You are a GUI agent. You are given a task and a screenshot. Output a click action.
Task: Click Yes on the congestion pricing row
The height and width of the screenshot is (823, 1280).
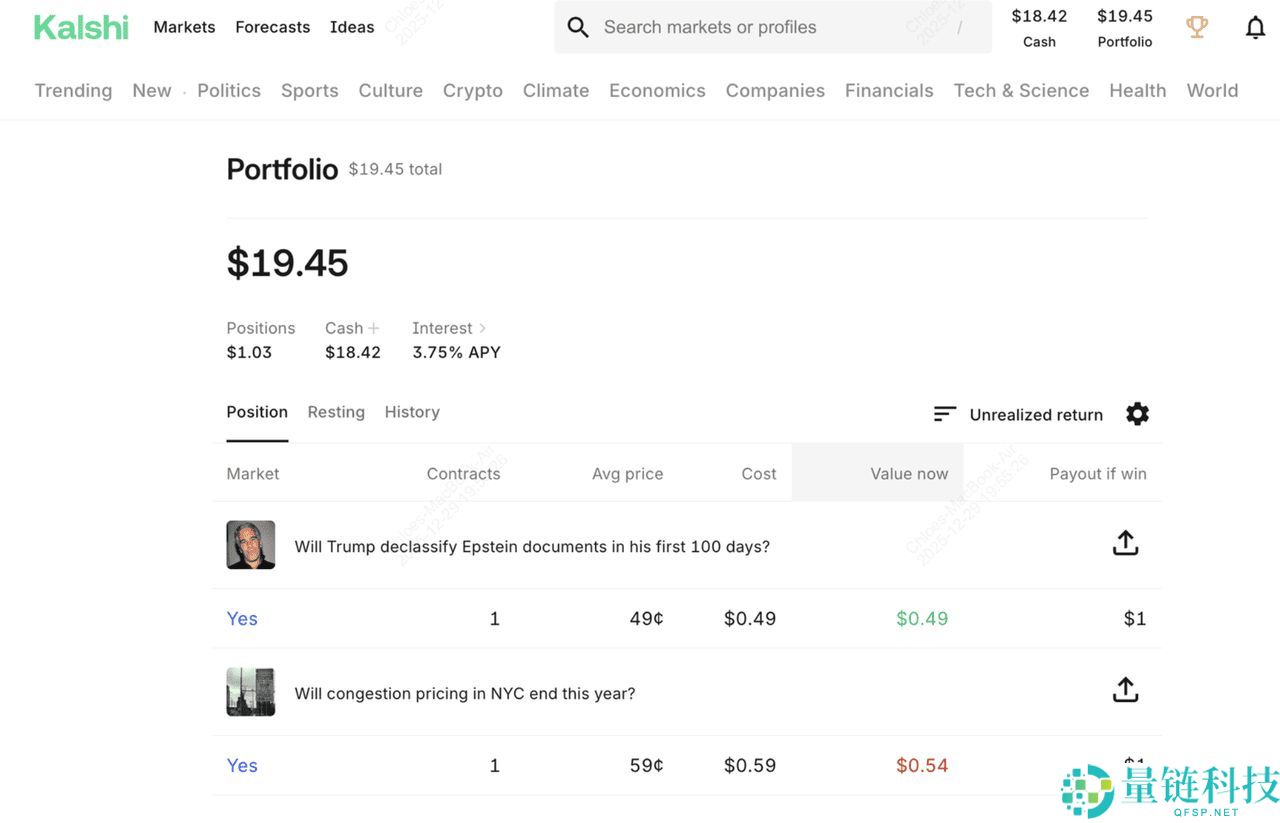click(242, 766)
